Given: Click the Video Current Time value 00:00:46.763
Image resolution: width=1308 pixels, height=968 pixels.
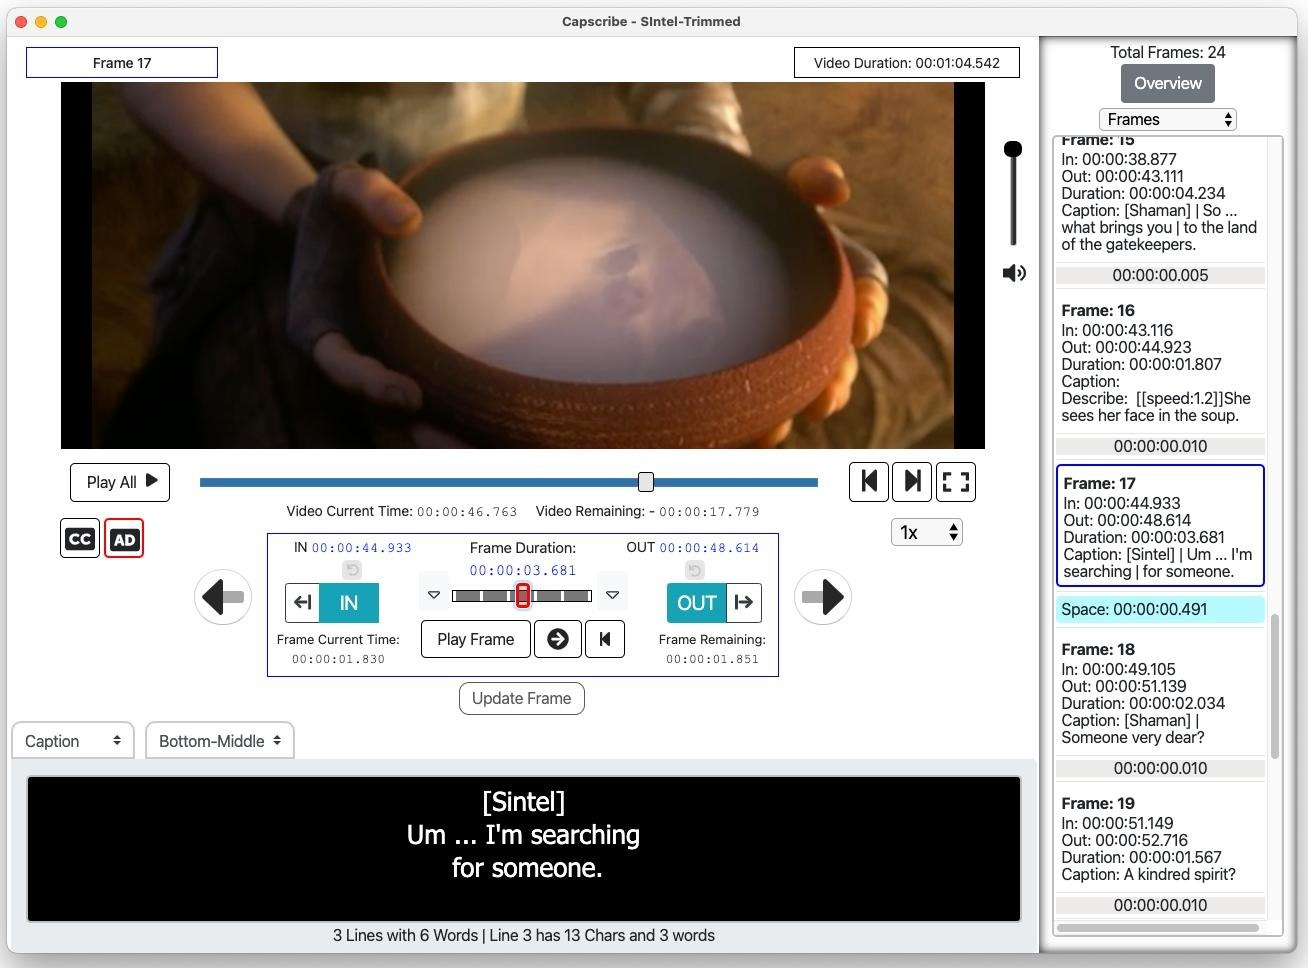Looking at the screenshot, I should point(467,512).
